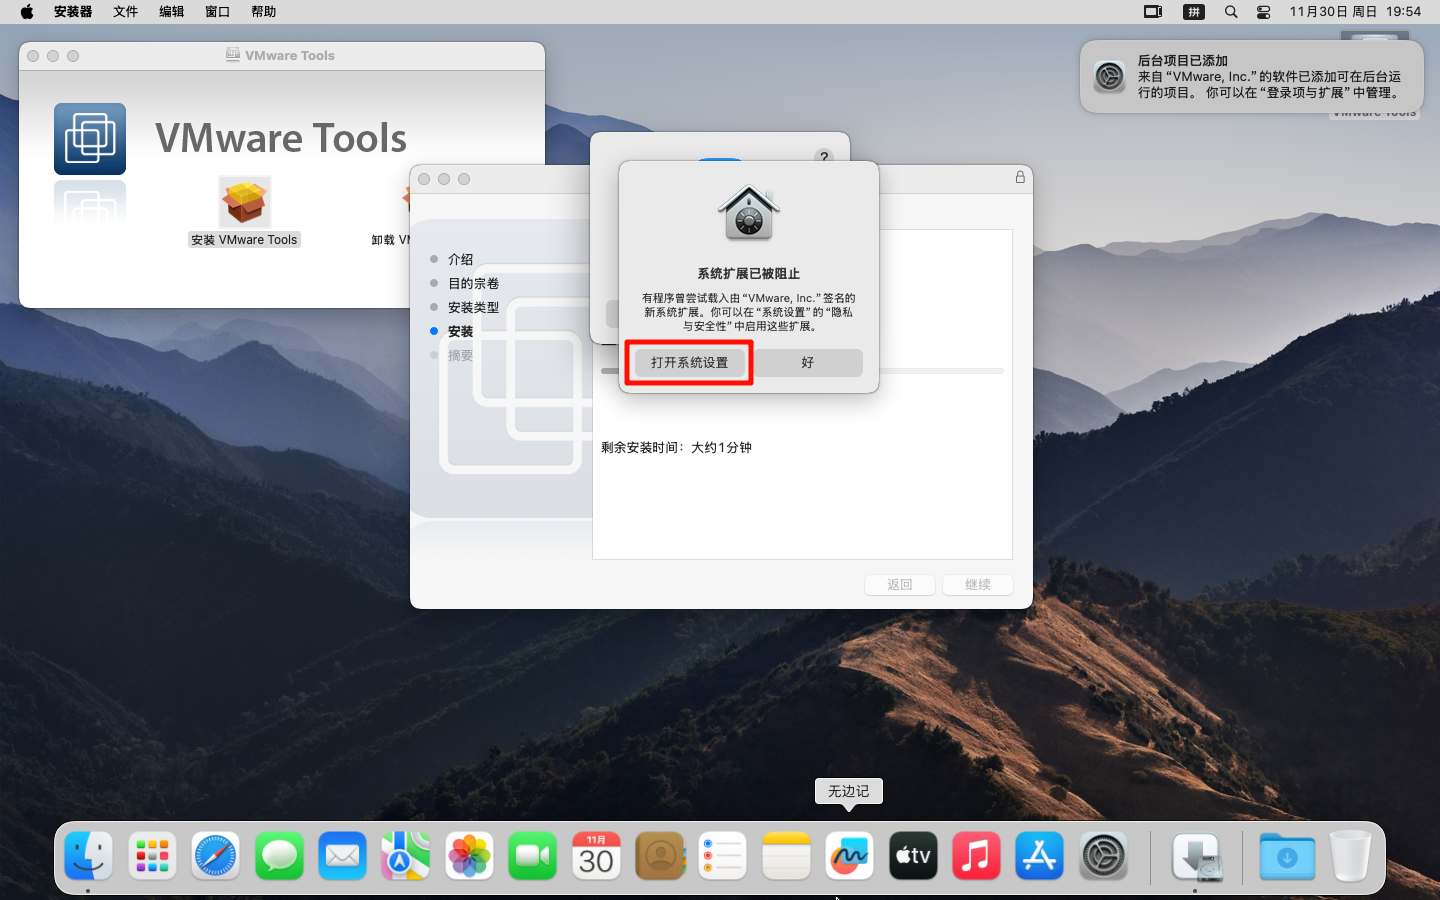Viewport: 1440px width, 900px height.
Task: Click the 继续 button in installer
Action: pos(978,585)
